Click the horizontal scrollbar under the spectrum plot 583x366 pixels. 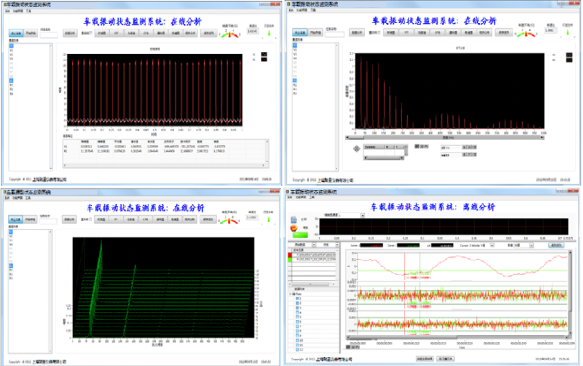click(x=445, y=138)
